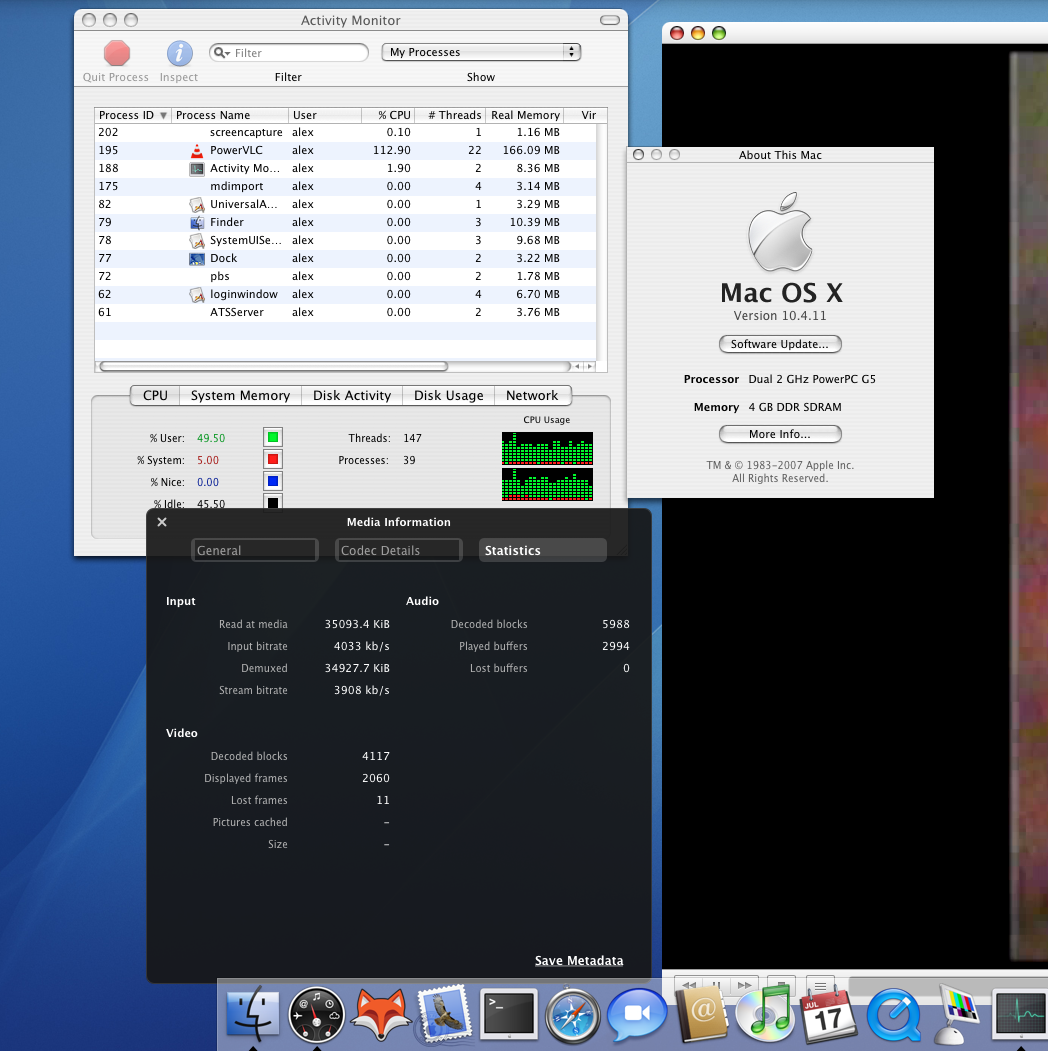Open Finder from the Dock
This screenshot has width=1048, height=1051.
[253, 1013]
